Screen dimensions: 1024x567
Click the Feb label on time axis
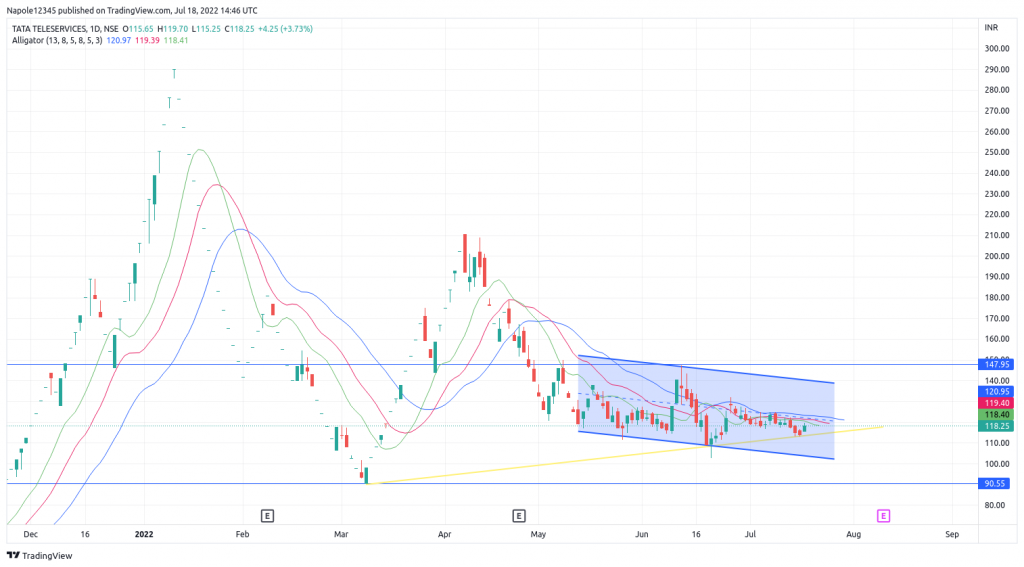point(242,534)
